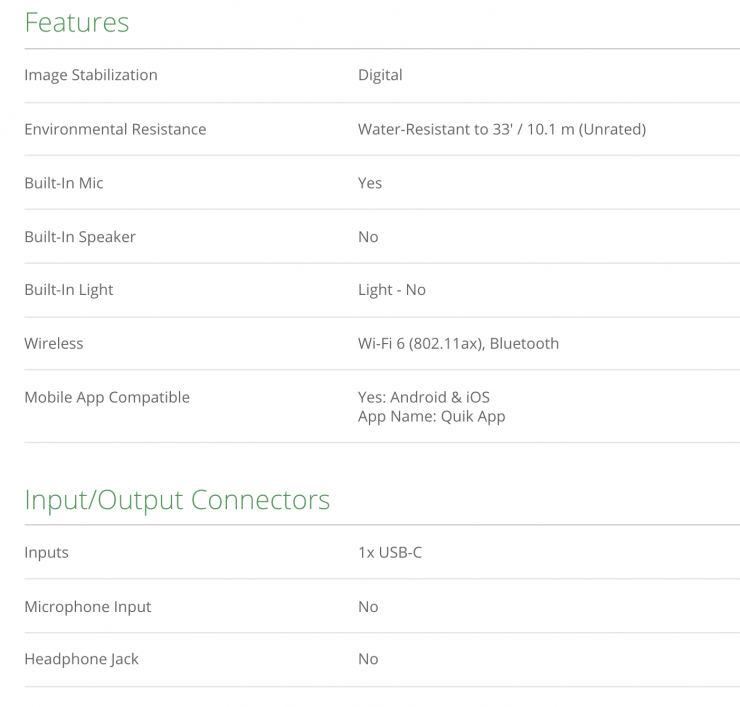The width and height of the screenshot is (740, 707).
Task: Select the Microphone Input label
Action: [x=88, y=607]
